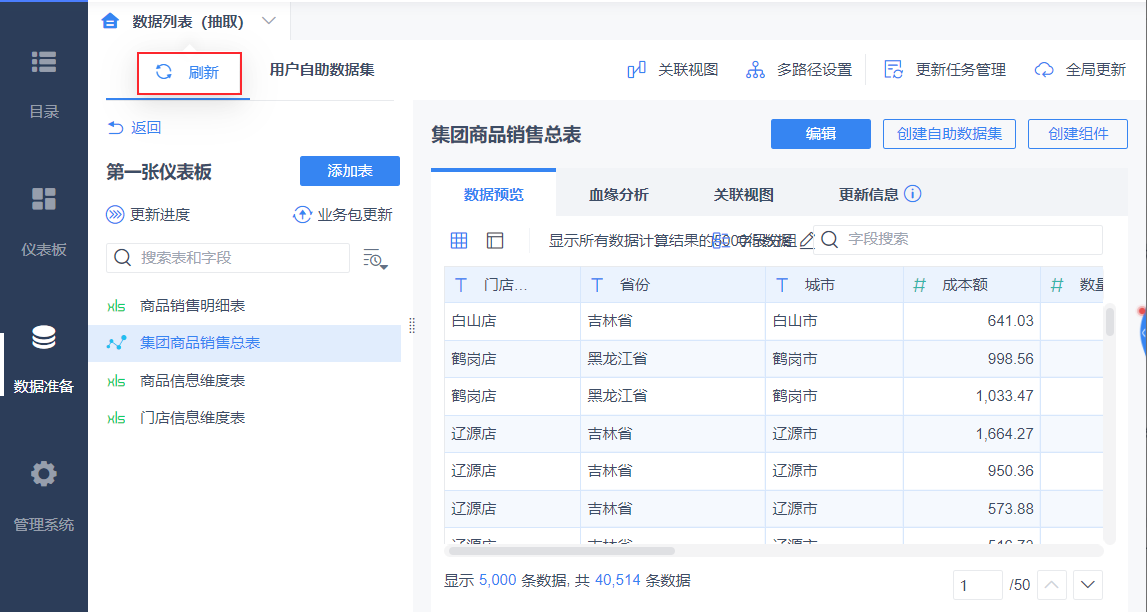Click the 5,000 displayed rows number

point(497,581)
